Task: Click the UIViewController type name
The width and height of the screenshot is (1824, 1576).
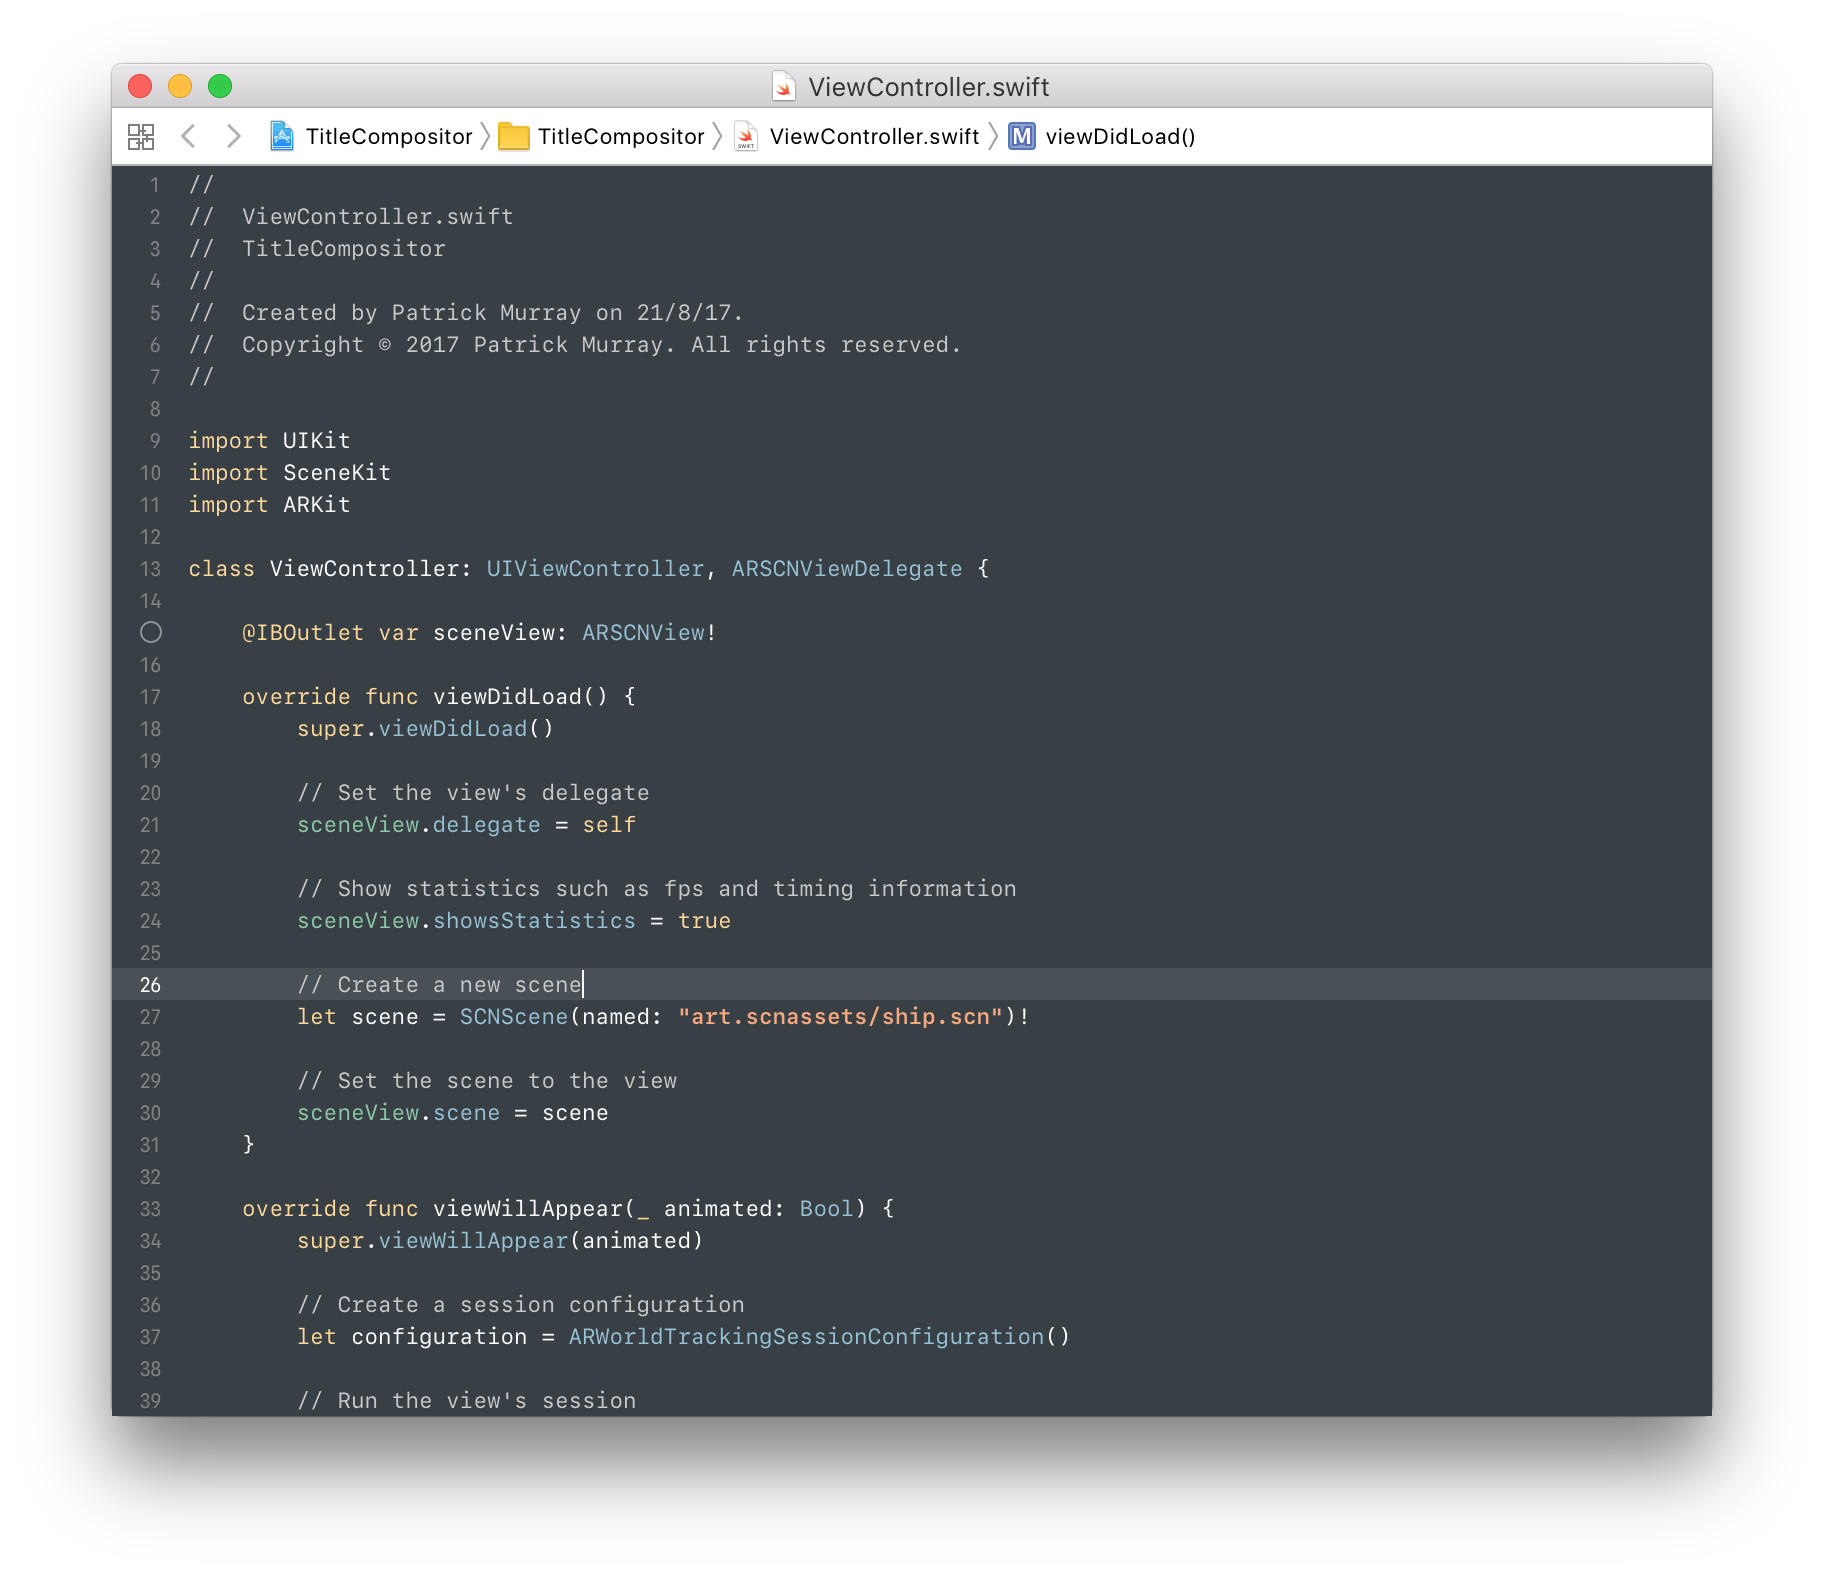Action: click(595, 569)
